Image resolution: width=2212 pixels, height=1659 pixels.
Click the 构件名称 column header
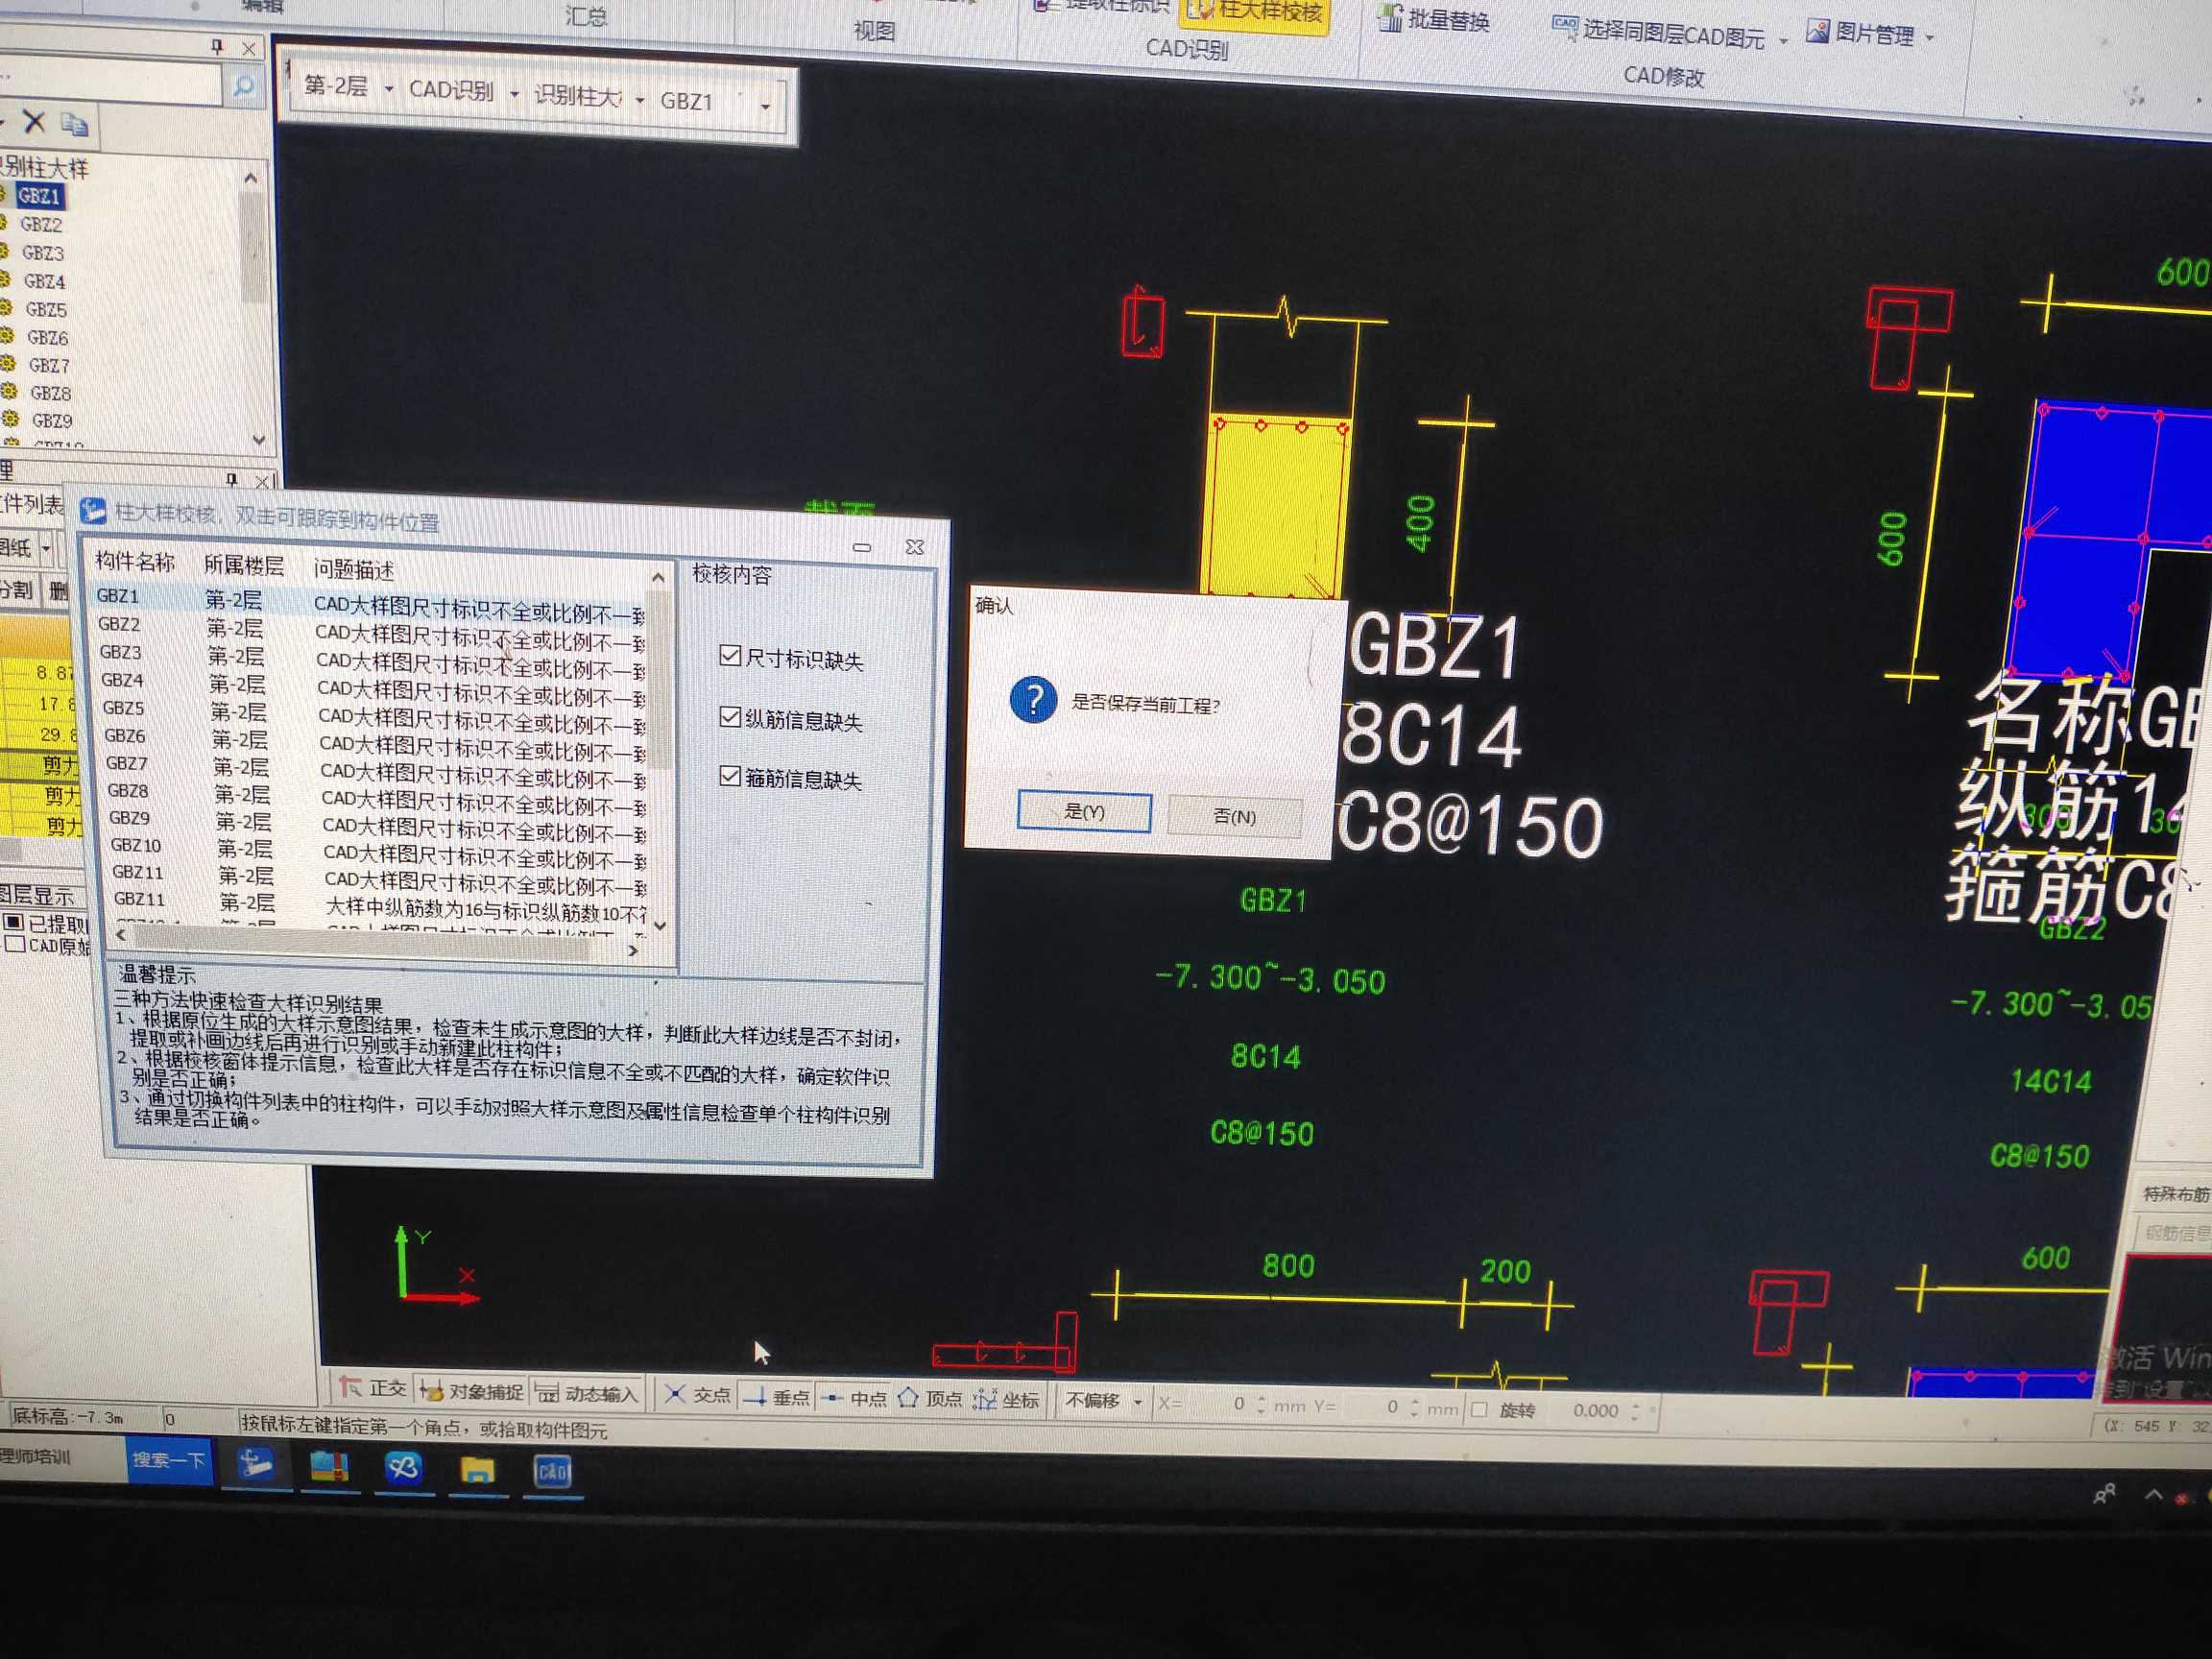(135, 561)
